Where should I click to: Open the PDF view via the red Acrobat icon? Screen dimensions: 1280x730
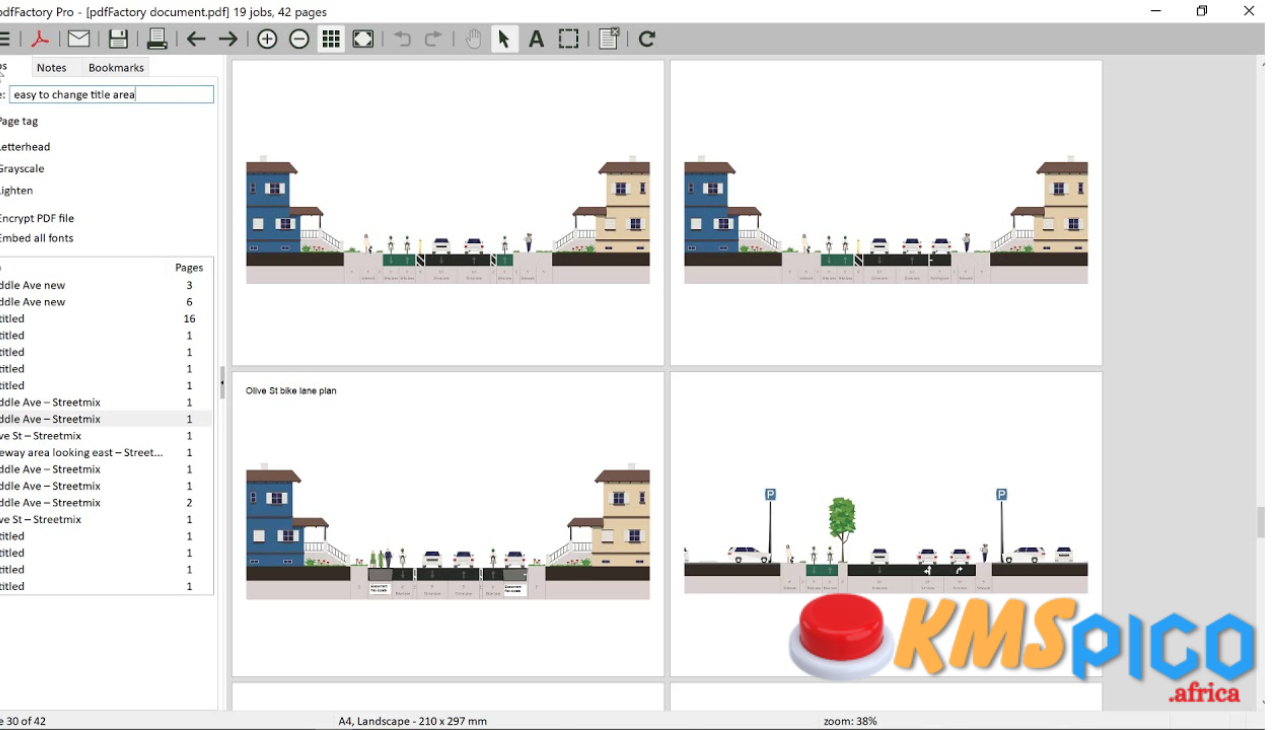[39, 39]
